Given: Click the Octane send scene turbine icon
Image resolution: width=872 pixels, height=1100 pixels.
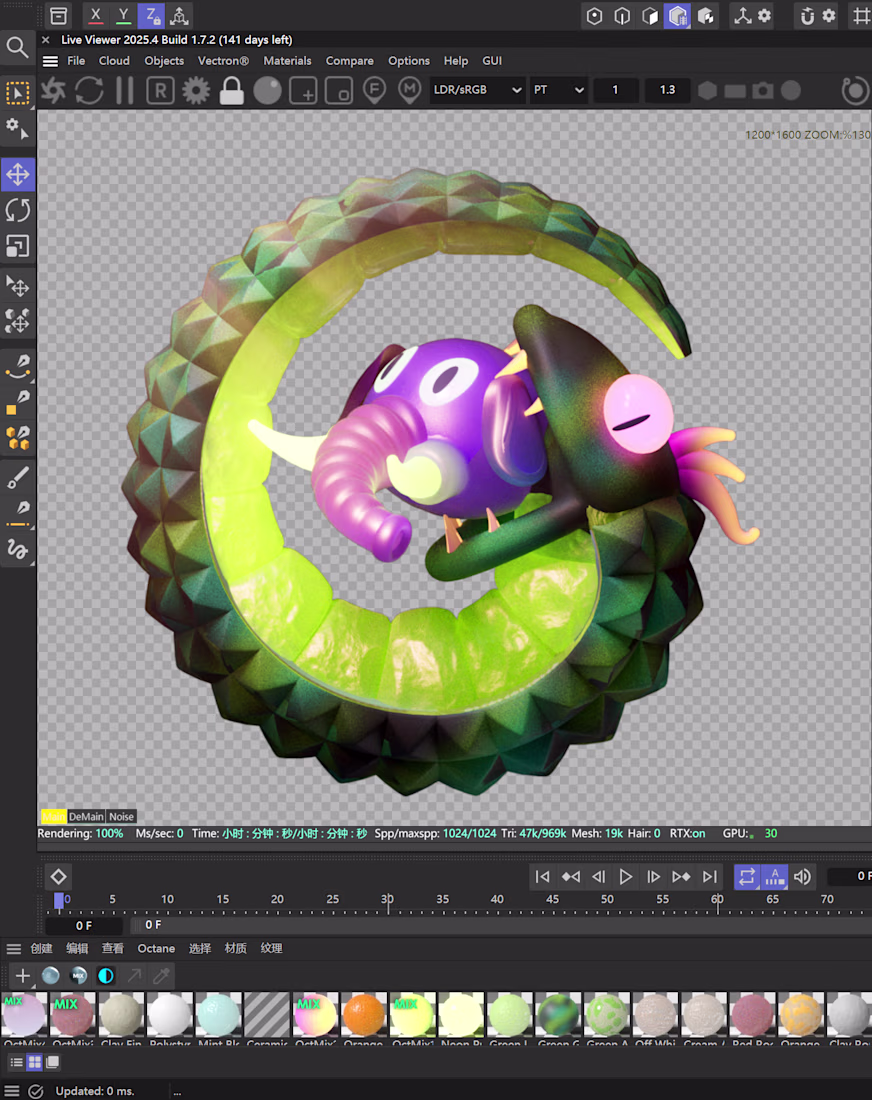Looking at the screenshot, I should 53,90.
